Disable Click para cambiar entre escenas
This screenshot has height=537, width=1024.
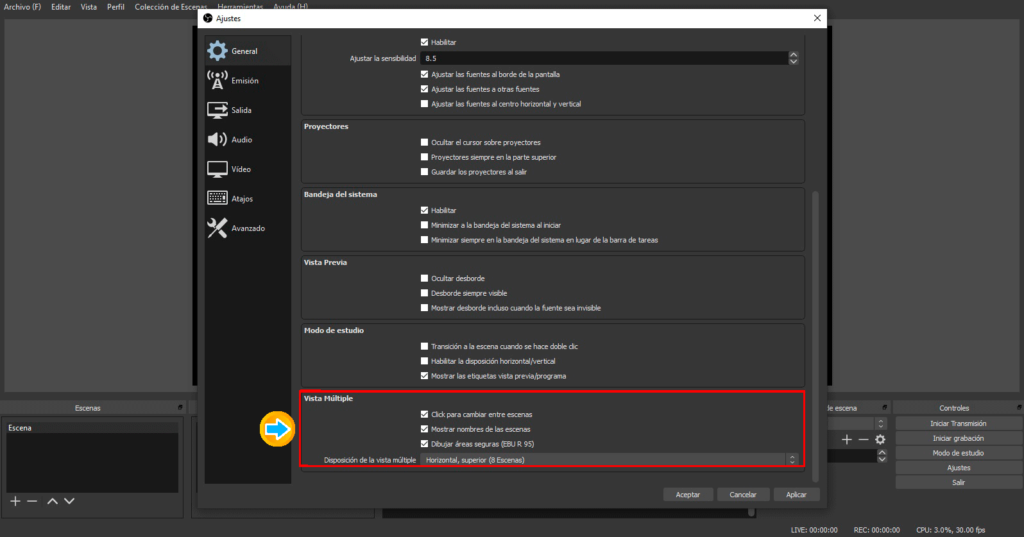425,414
